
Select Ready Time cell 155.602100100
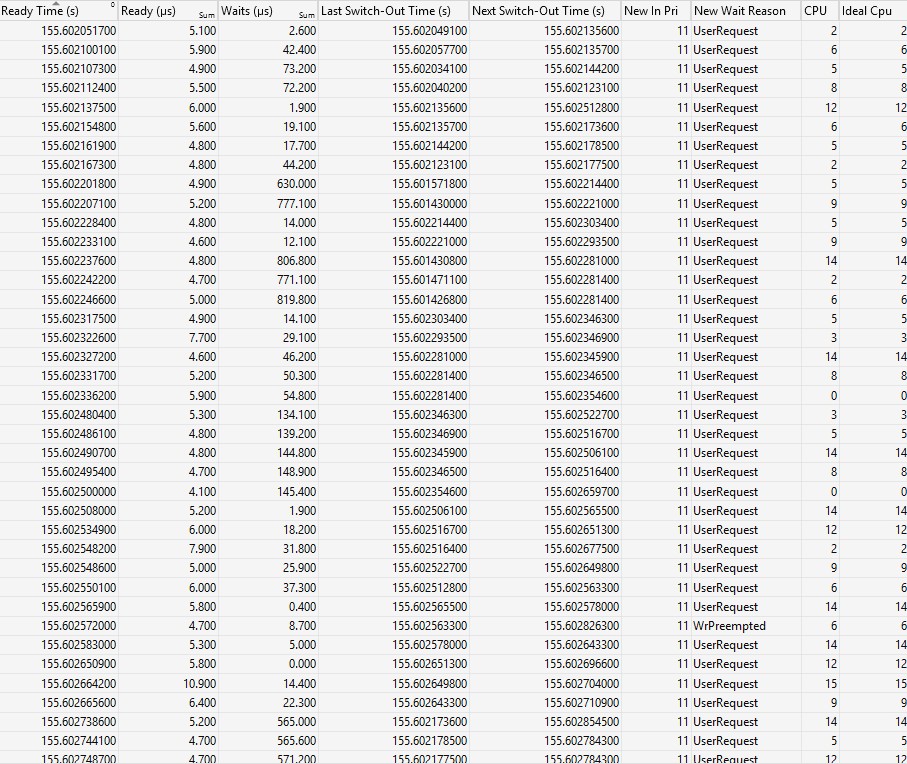click(79, 50)
